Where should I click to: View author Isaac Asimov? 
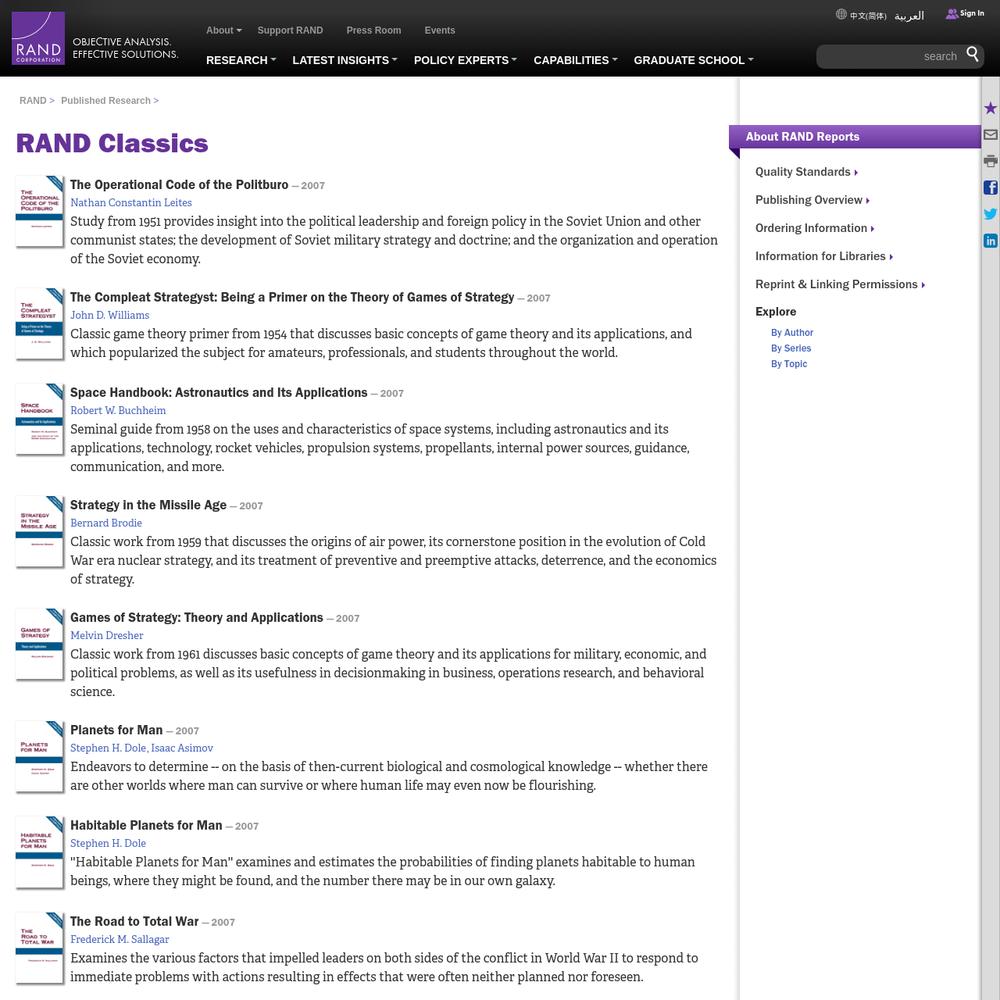click(182, 747)
